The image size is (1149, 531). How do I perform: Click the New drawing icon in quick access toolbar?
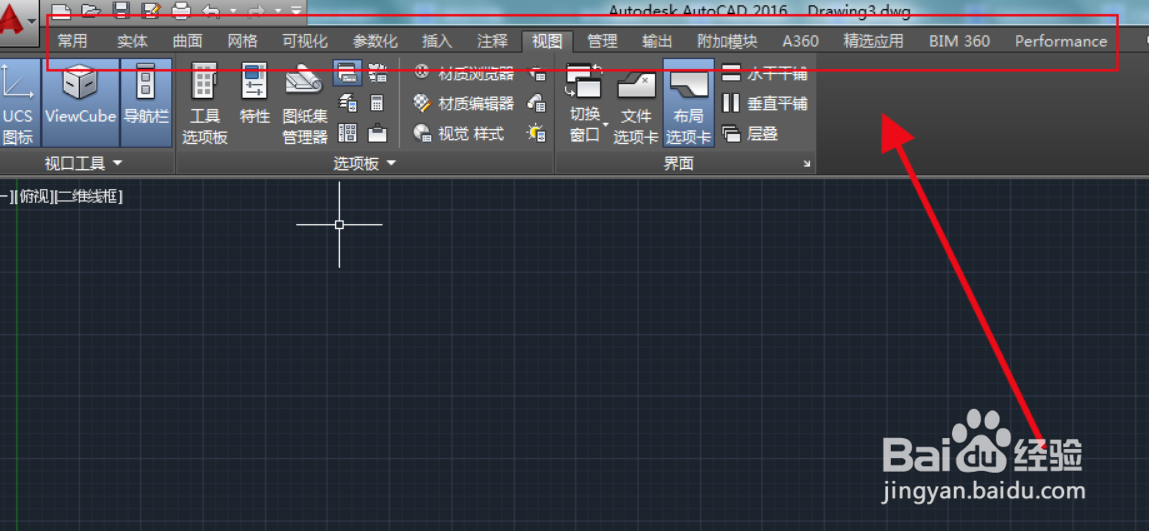[x=62, y=10]
